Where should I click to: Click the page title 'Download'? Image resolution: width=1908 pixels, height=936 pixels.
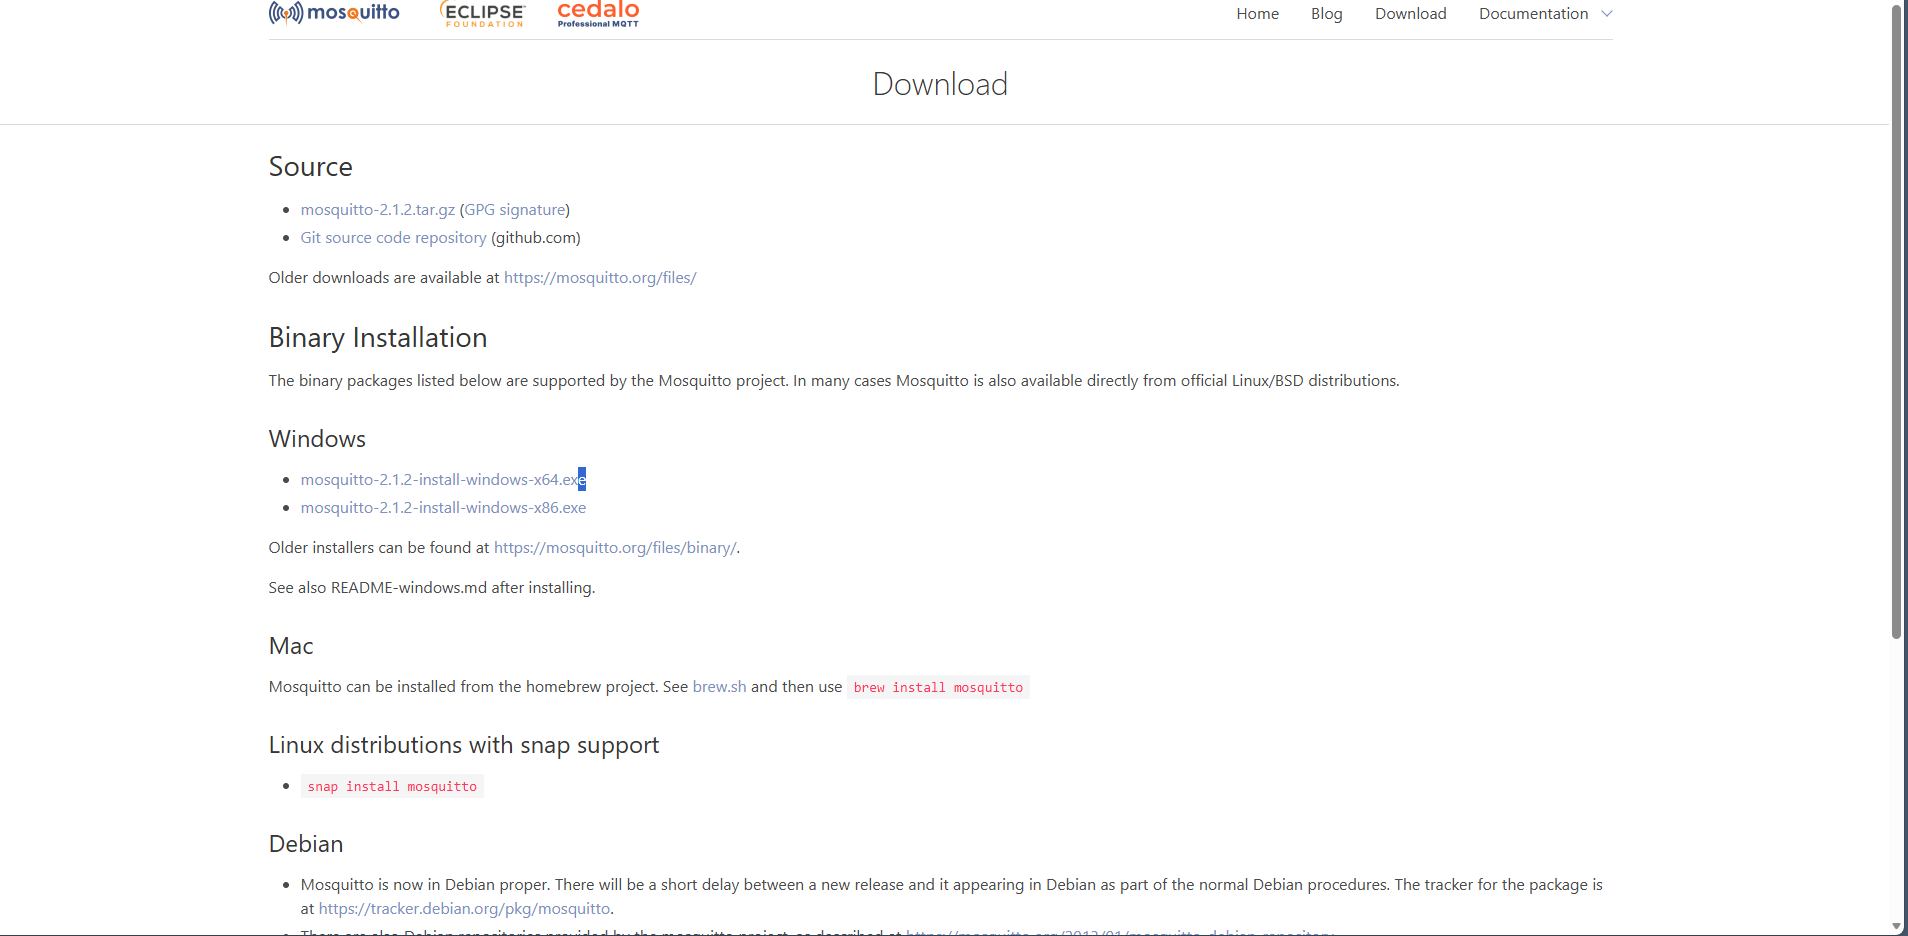(940, 84)
